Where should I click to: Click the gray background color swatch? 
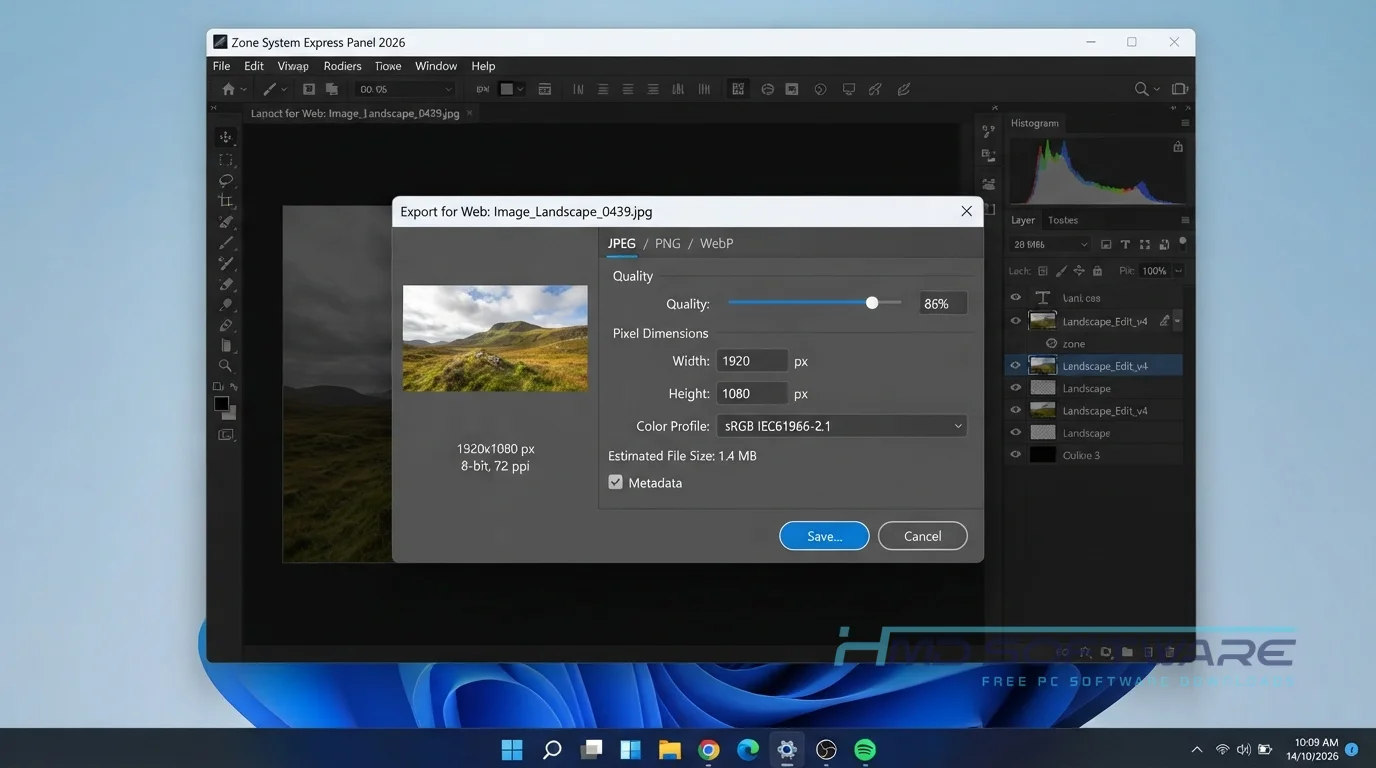(x=232, y=414)
